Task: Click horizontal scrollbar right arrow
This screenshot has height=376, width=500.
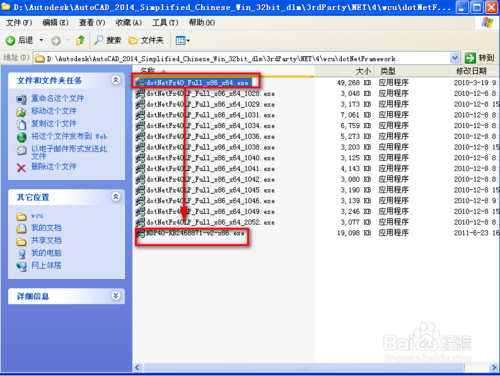Action: coord(494,367)
